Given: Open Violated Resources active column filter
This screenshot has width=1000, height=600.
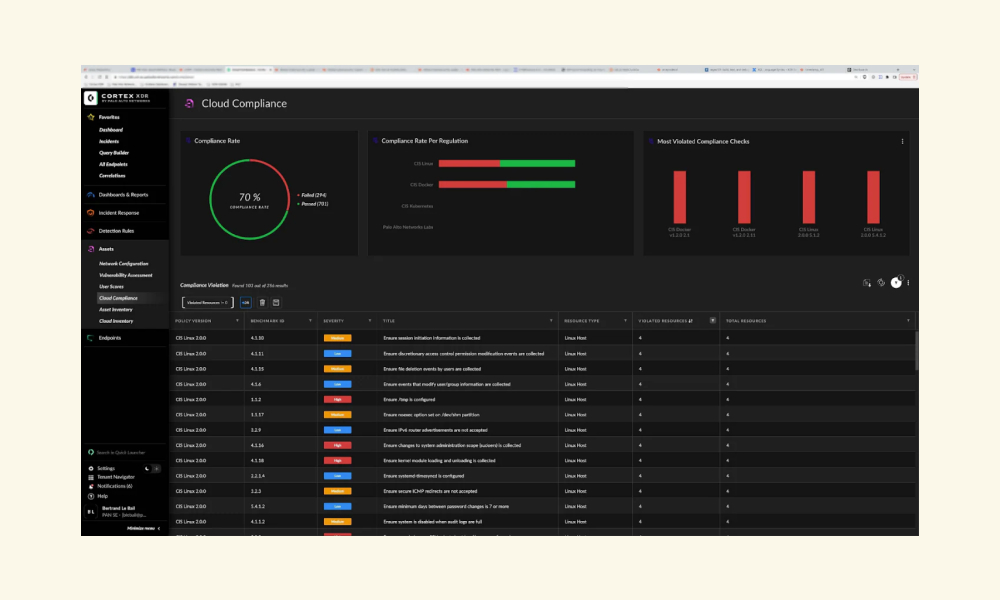Looking at the screenshot, I should [x=712, y=321].
